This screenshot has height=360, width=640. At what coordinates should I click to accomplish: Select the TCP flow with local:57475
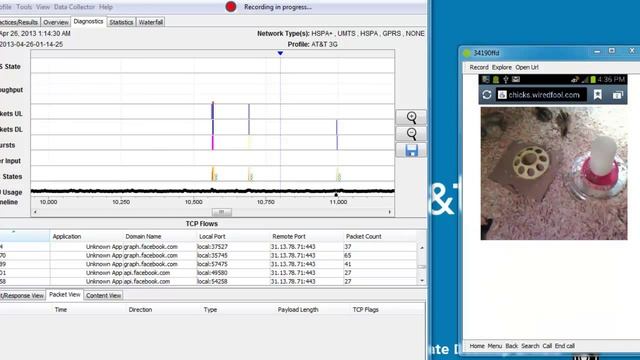tap(208, 264)
